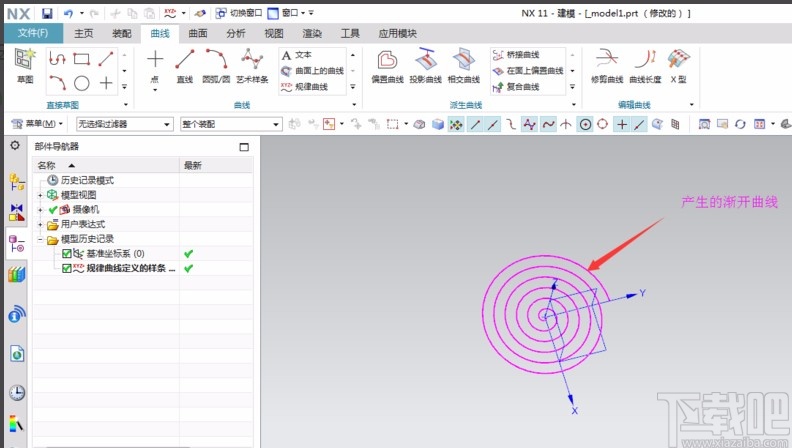
Task: Toggle the Quadrant Point snap button
Action: coord(603,124)
